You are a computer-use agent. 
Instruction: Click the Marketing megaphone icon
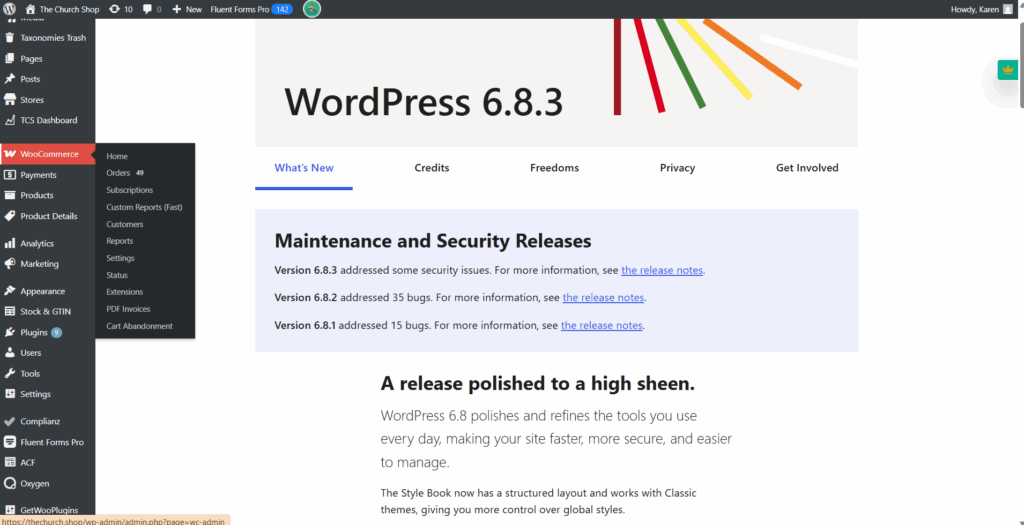10,264
